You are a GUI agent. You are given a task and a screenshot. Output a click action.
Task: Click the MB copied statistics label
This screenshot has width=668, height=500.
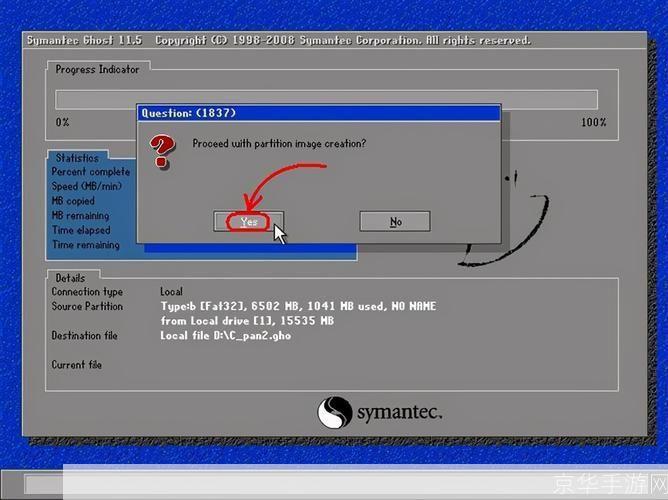tap(73, 201)
